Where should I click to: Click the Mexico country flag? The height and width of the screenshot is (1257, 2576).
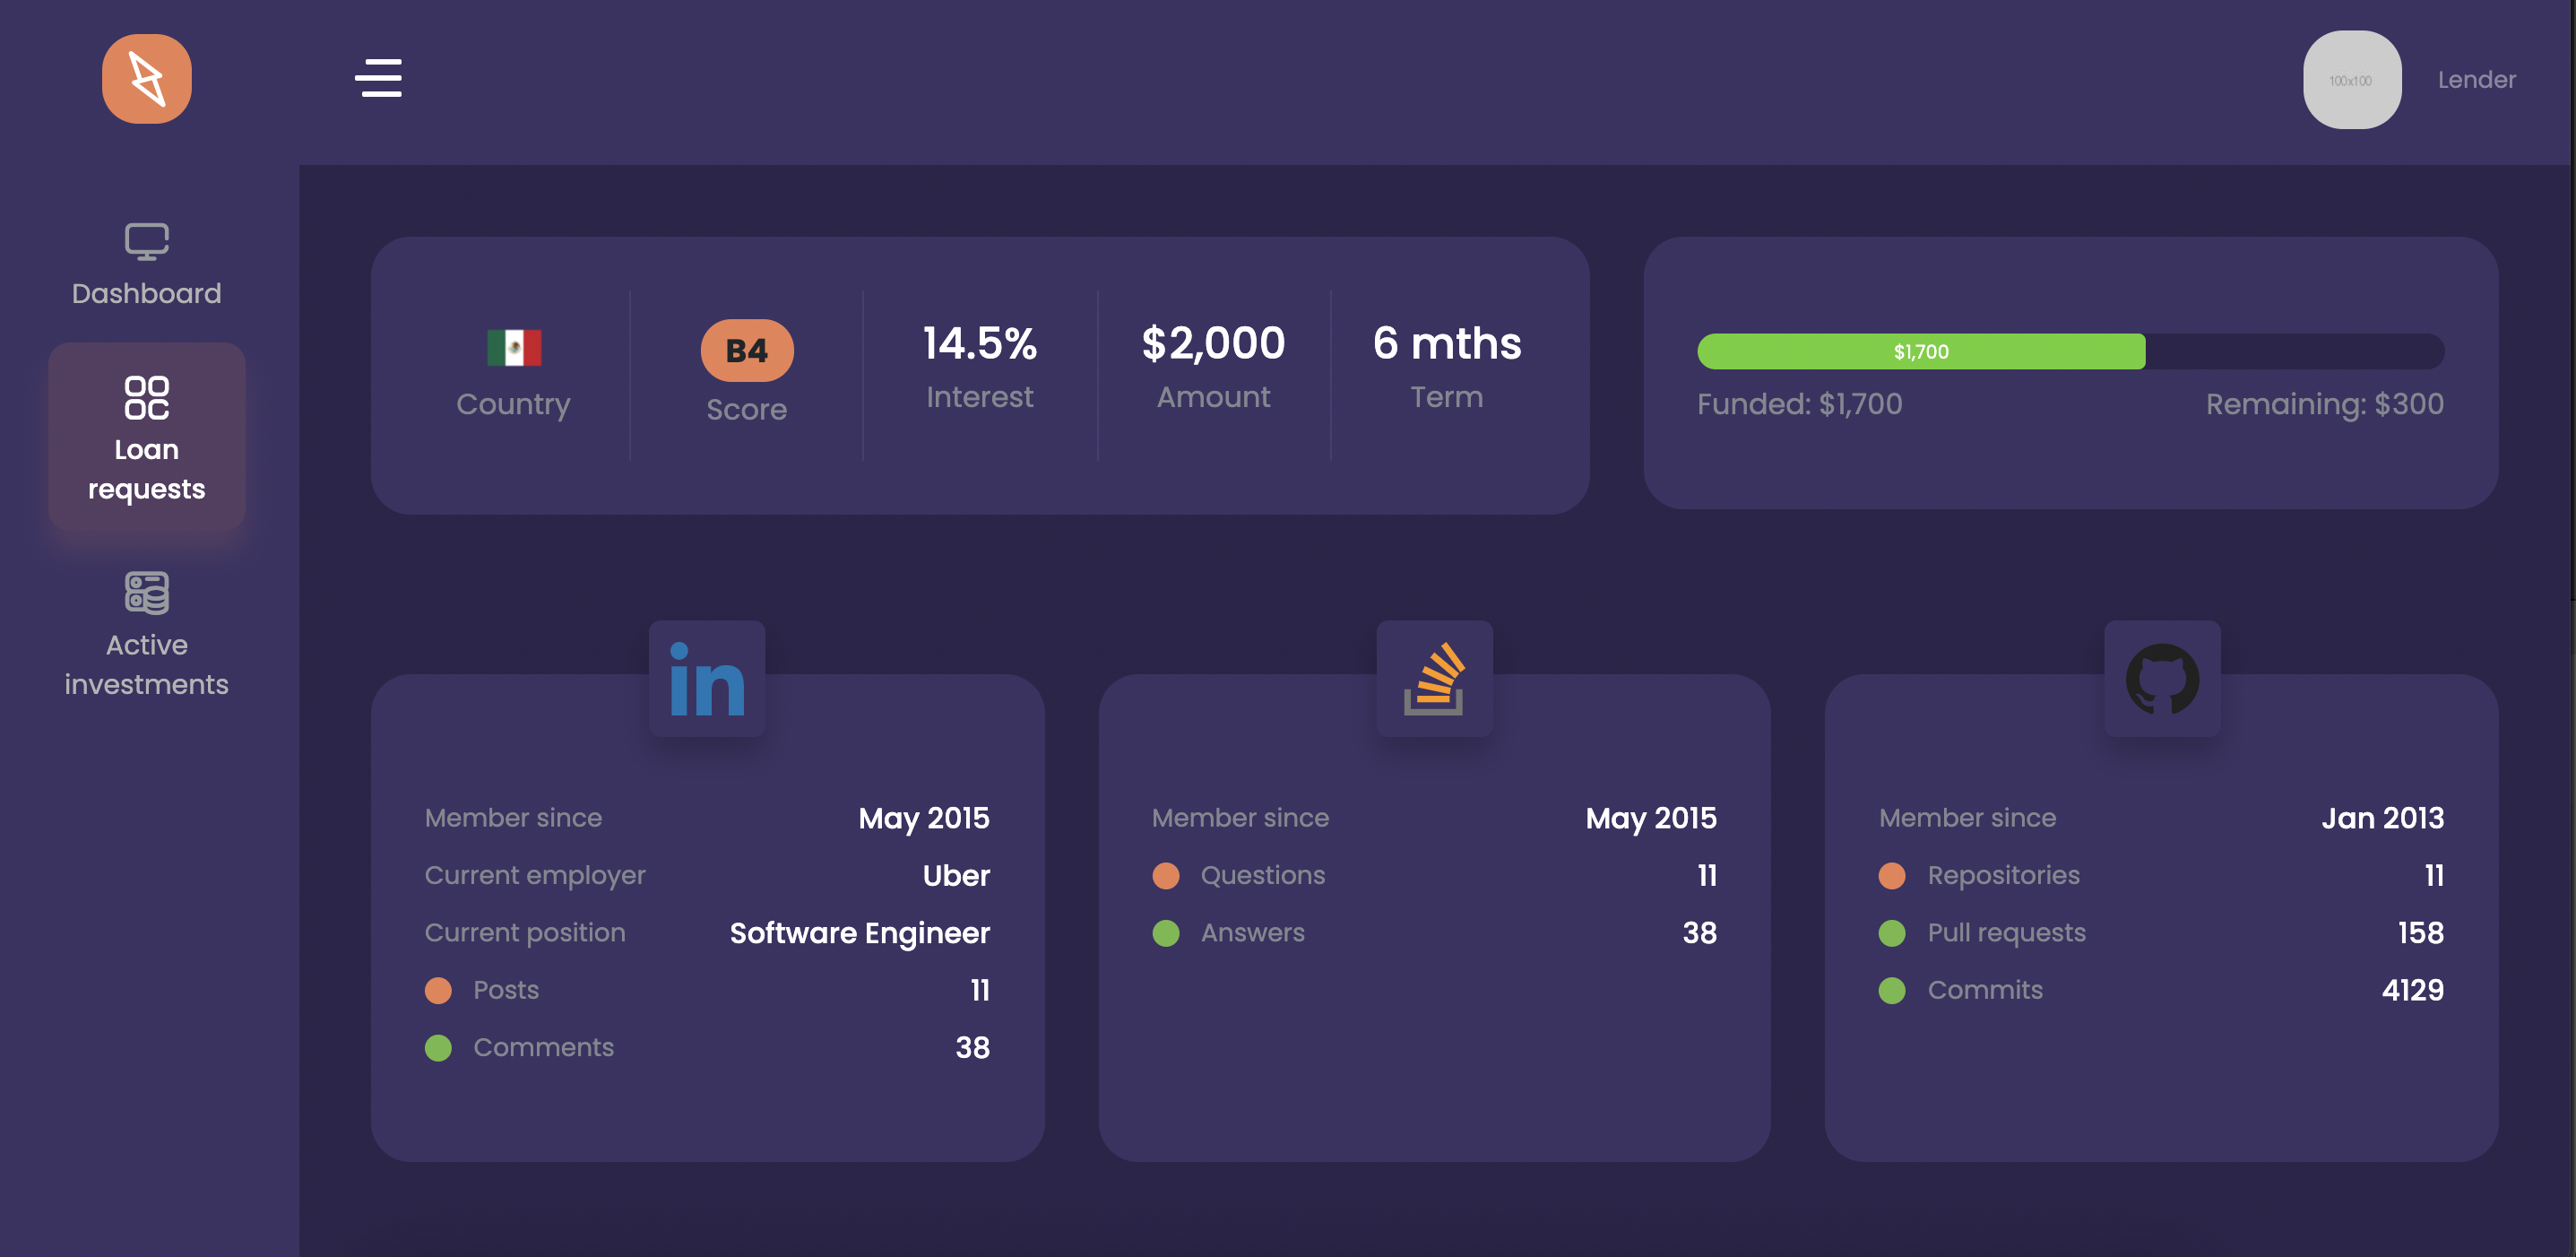[514, 348]
